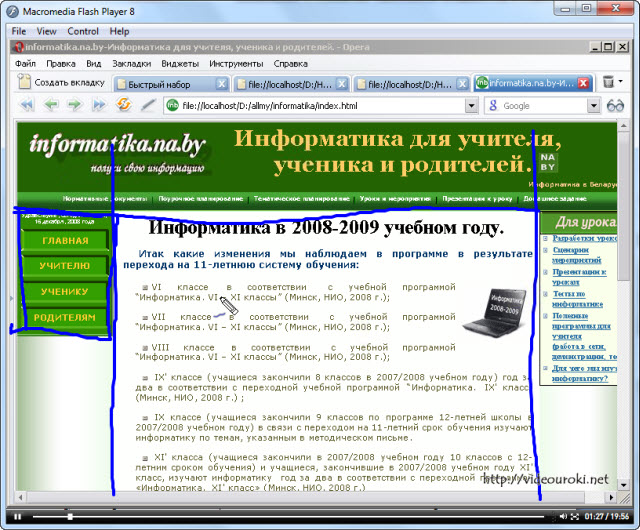Screen dimensions: 640x530
Task: Go back with the green back arrow
Action: coord(51,105)
